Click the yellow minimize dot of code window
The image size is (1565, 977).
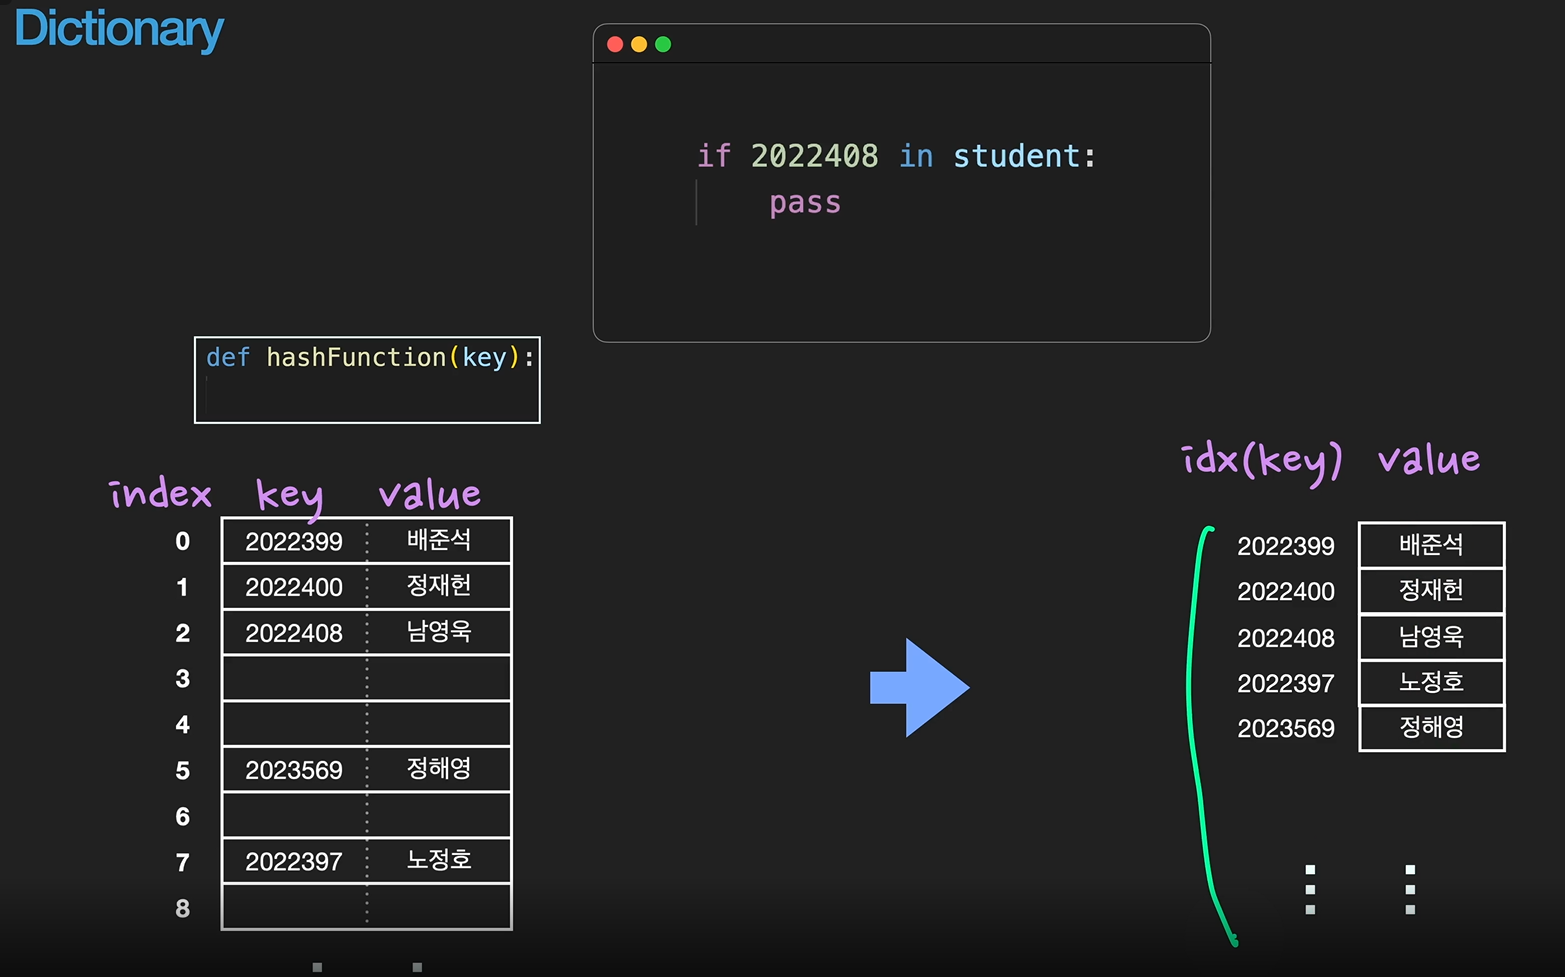pos(639,44)
